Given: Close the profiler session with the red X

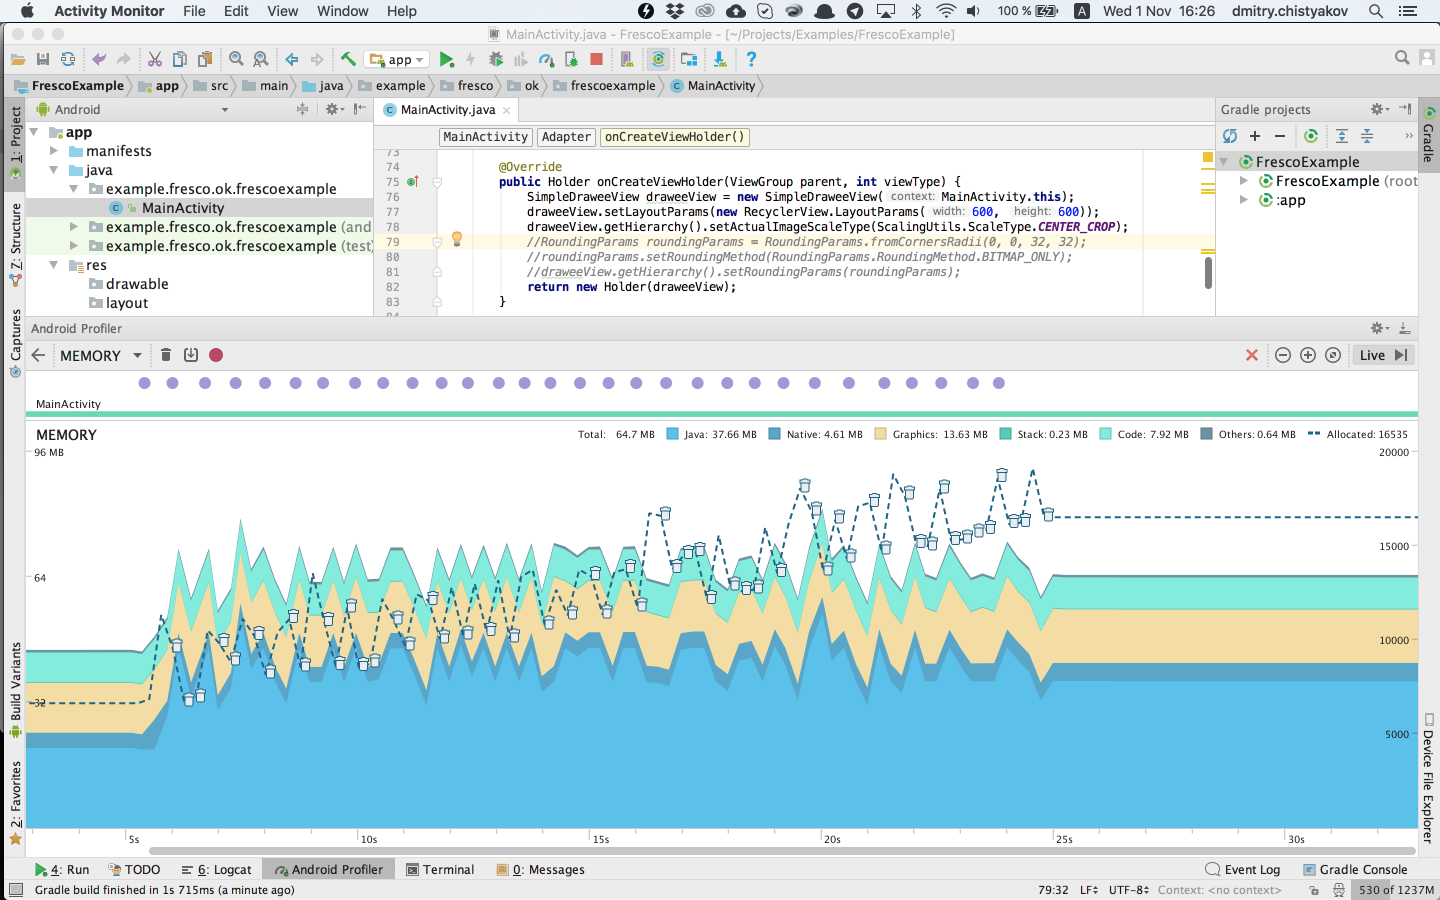Looking at the screenshot, I should tap(1252, 355).
